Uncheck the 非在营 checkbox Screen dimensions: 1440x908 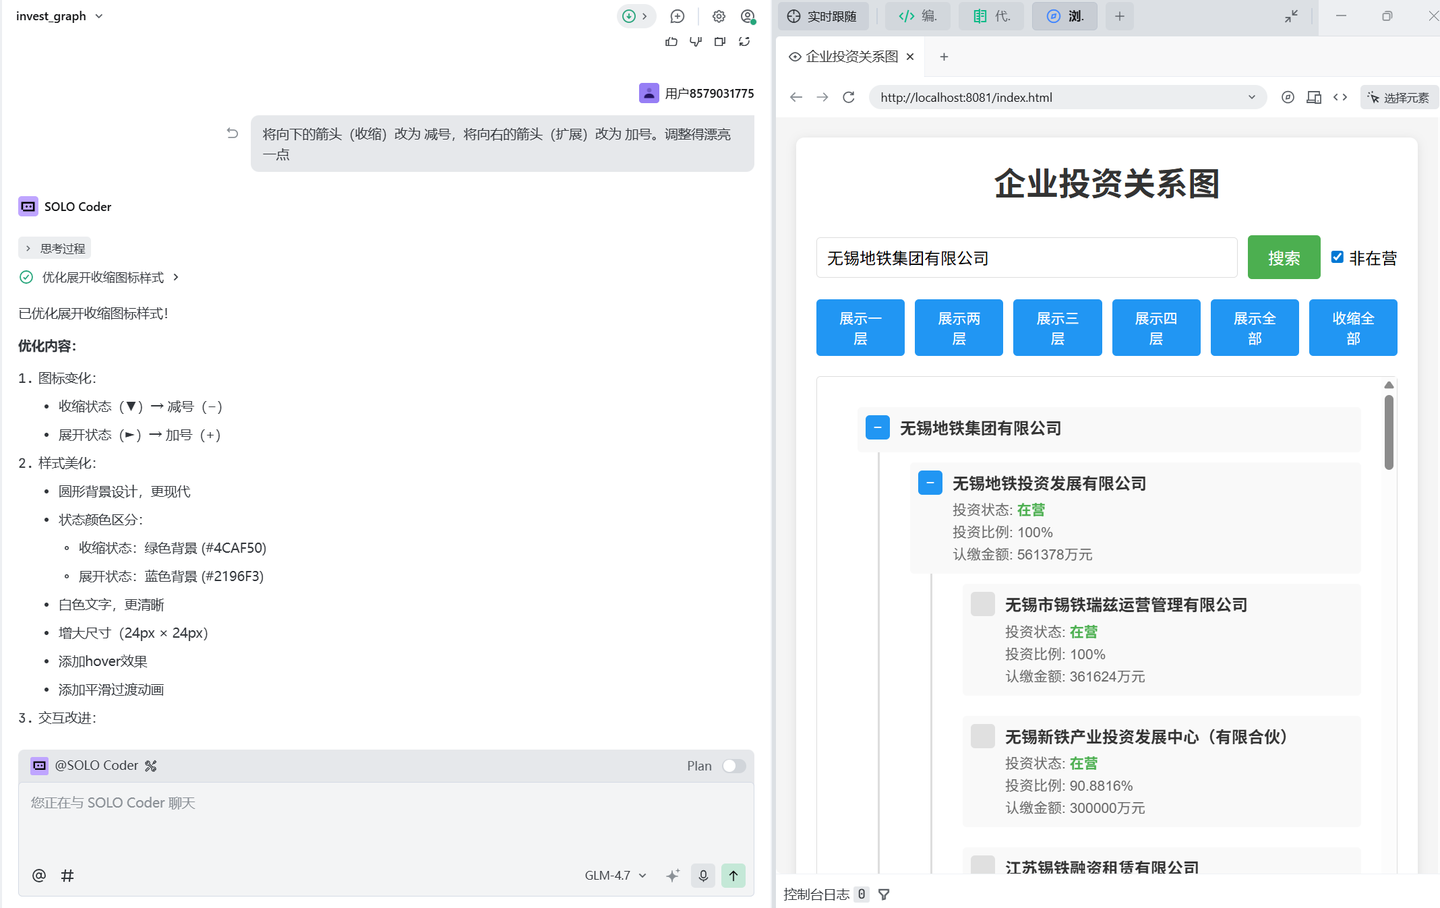(1337, 257)
